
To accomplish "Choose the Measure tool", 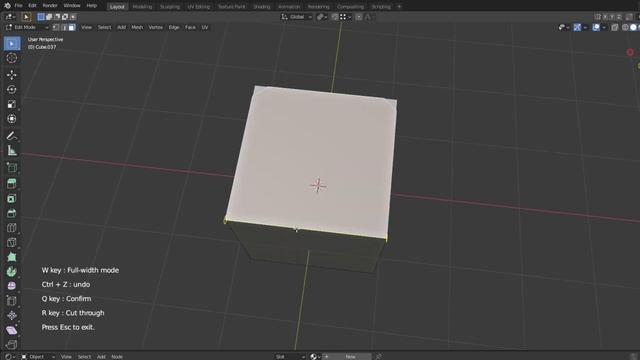I will 12,151.
